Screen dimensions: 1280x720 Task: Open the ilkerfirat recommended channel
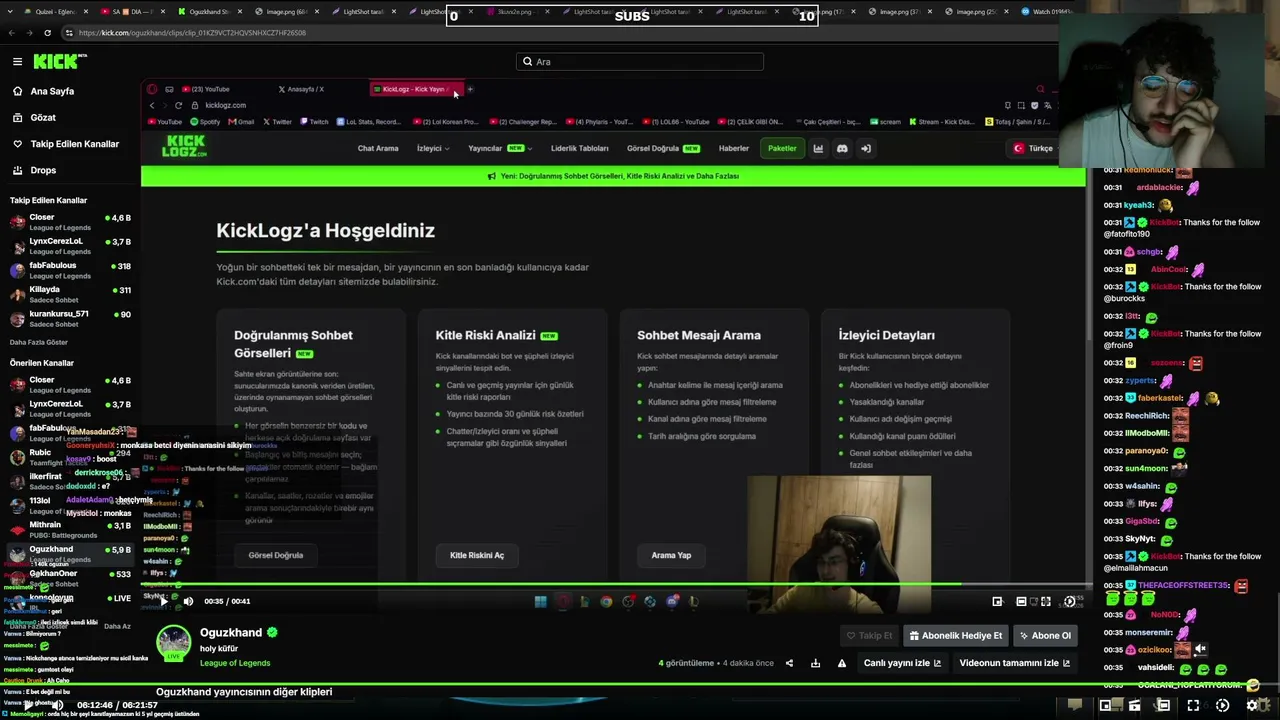click(x=70, y=481)
